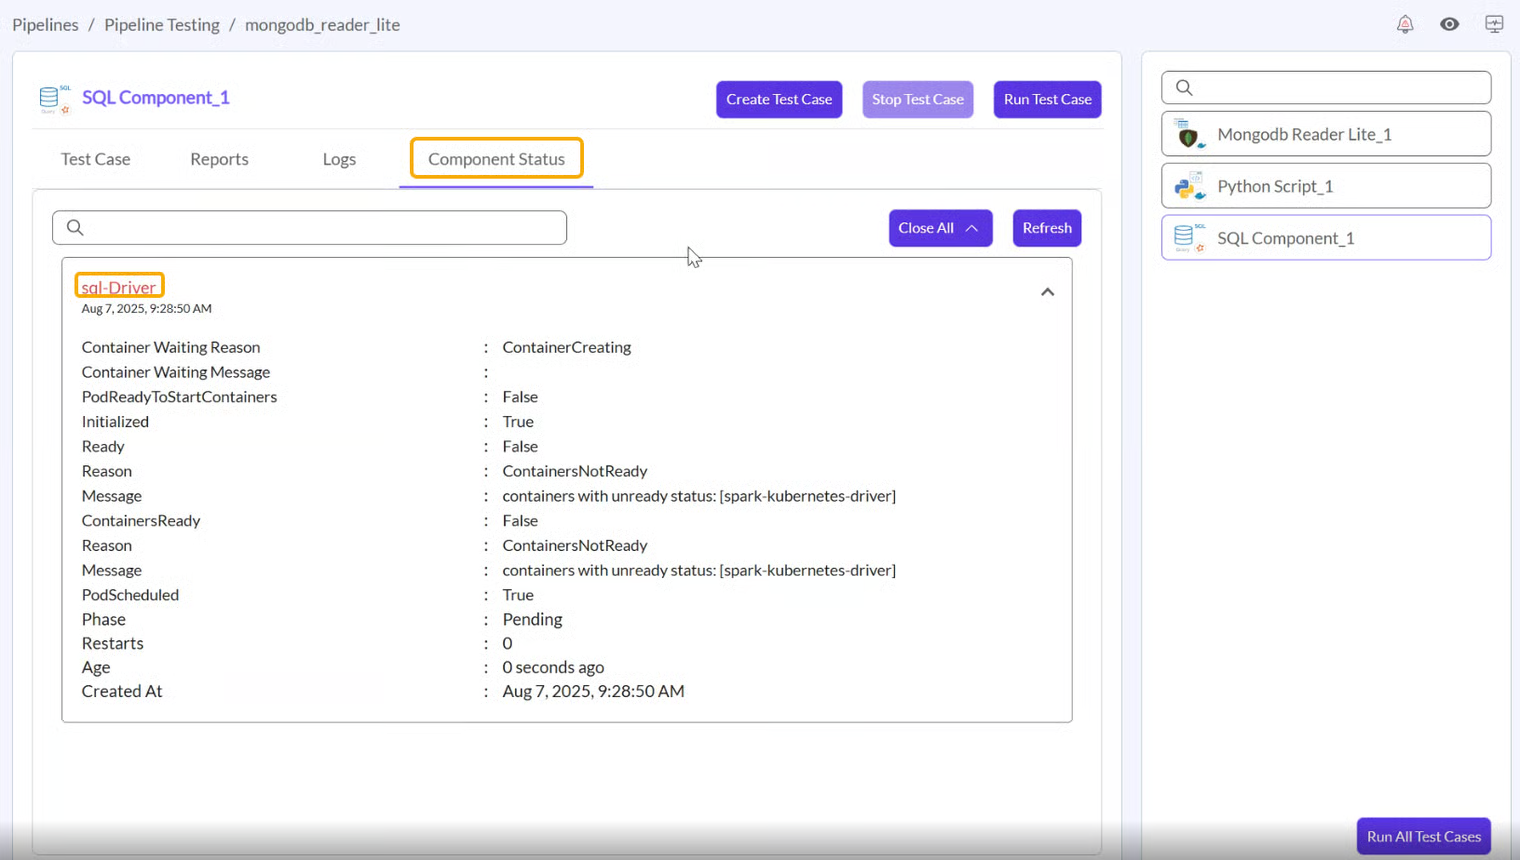The height and width of the screenshot is (860, 1520).
Task: Click the search icon in right panel
Action: (1184, 88)
